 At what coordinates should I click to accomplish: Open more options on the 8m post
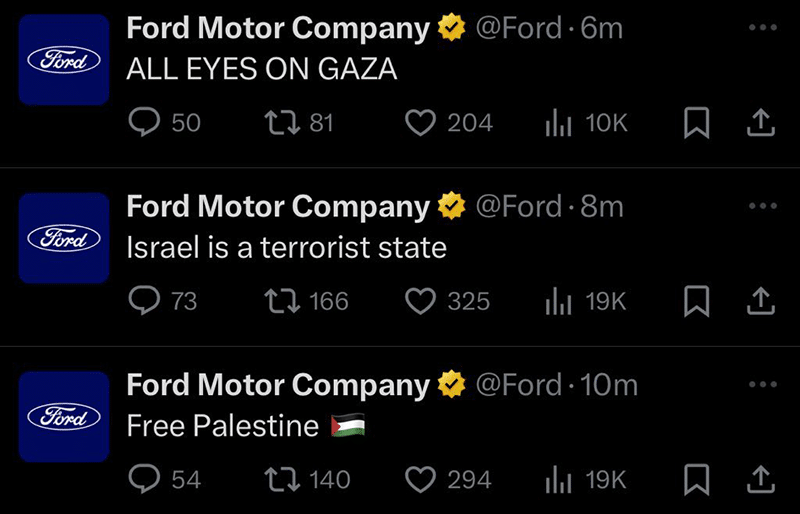click(x=763, y=206)
